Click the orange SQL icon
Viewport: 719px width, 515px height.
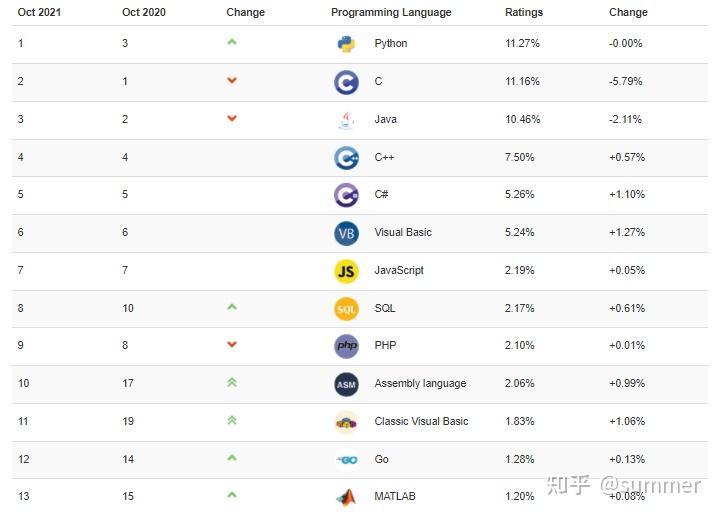coord(346,309)
